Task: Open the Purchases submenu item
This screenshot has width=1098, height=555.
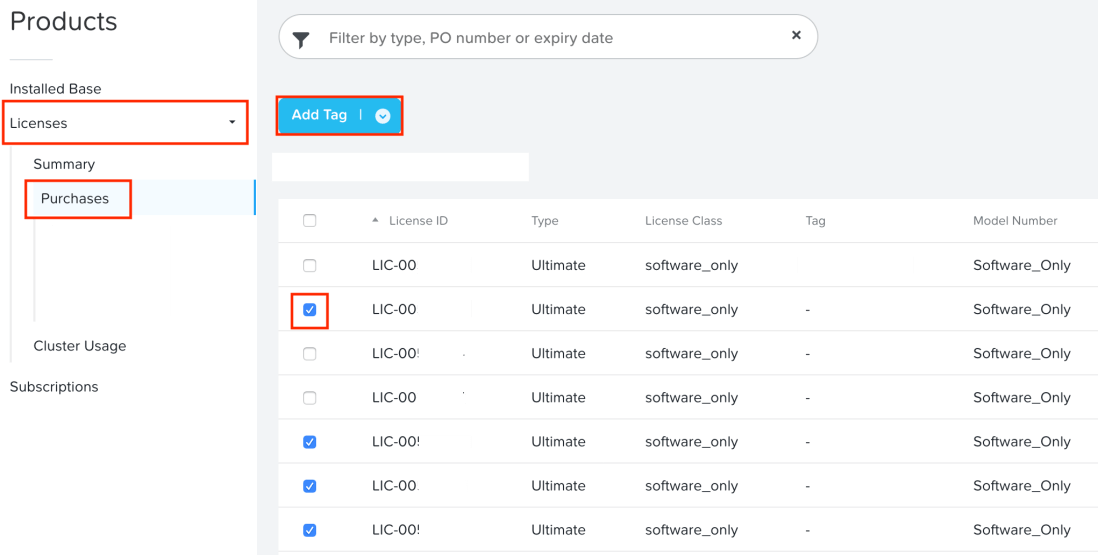Action: tap(75, 199)
